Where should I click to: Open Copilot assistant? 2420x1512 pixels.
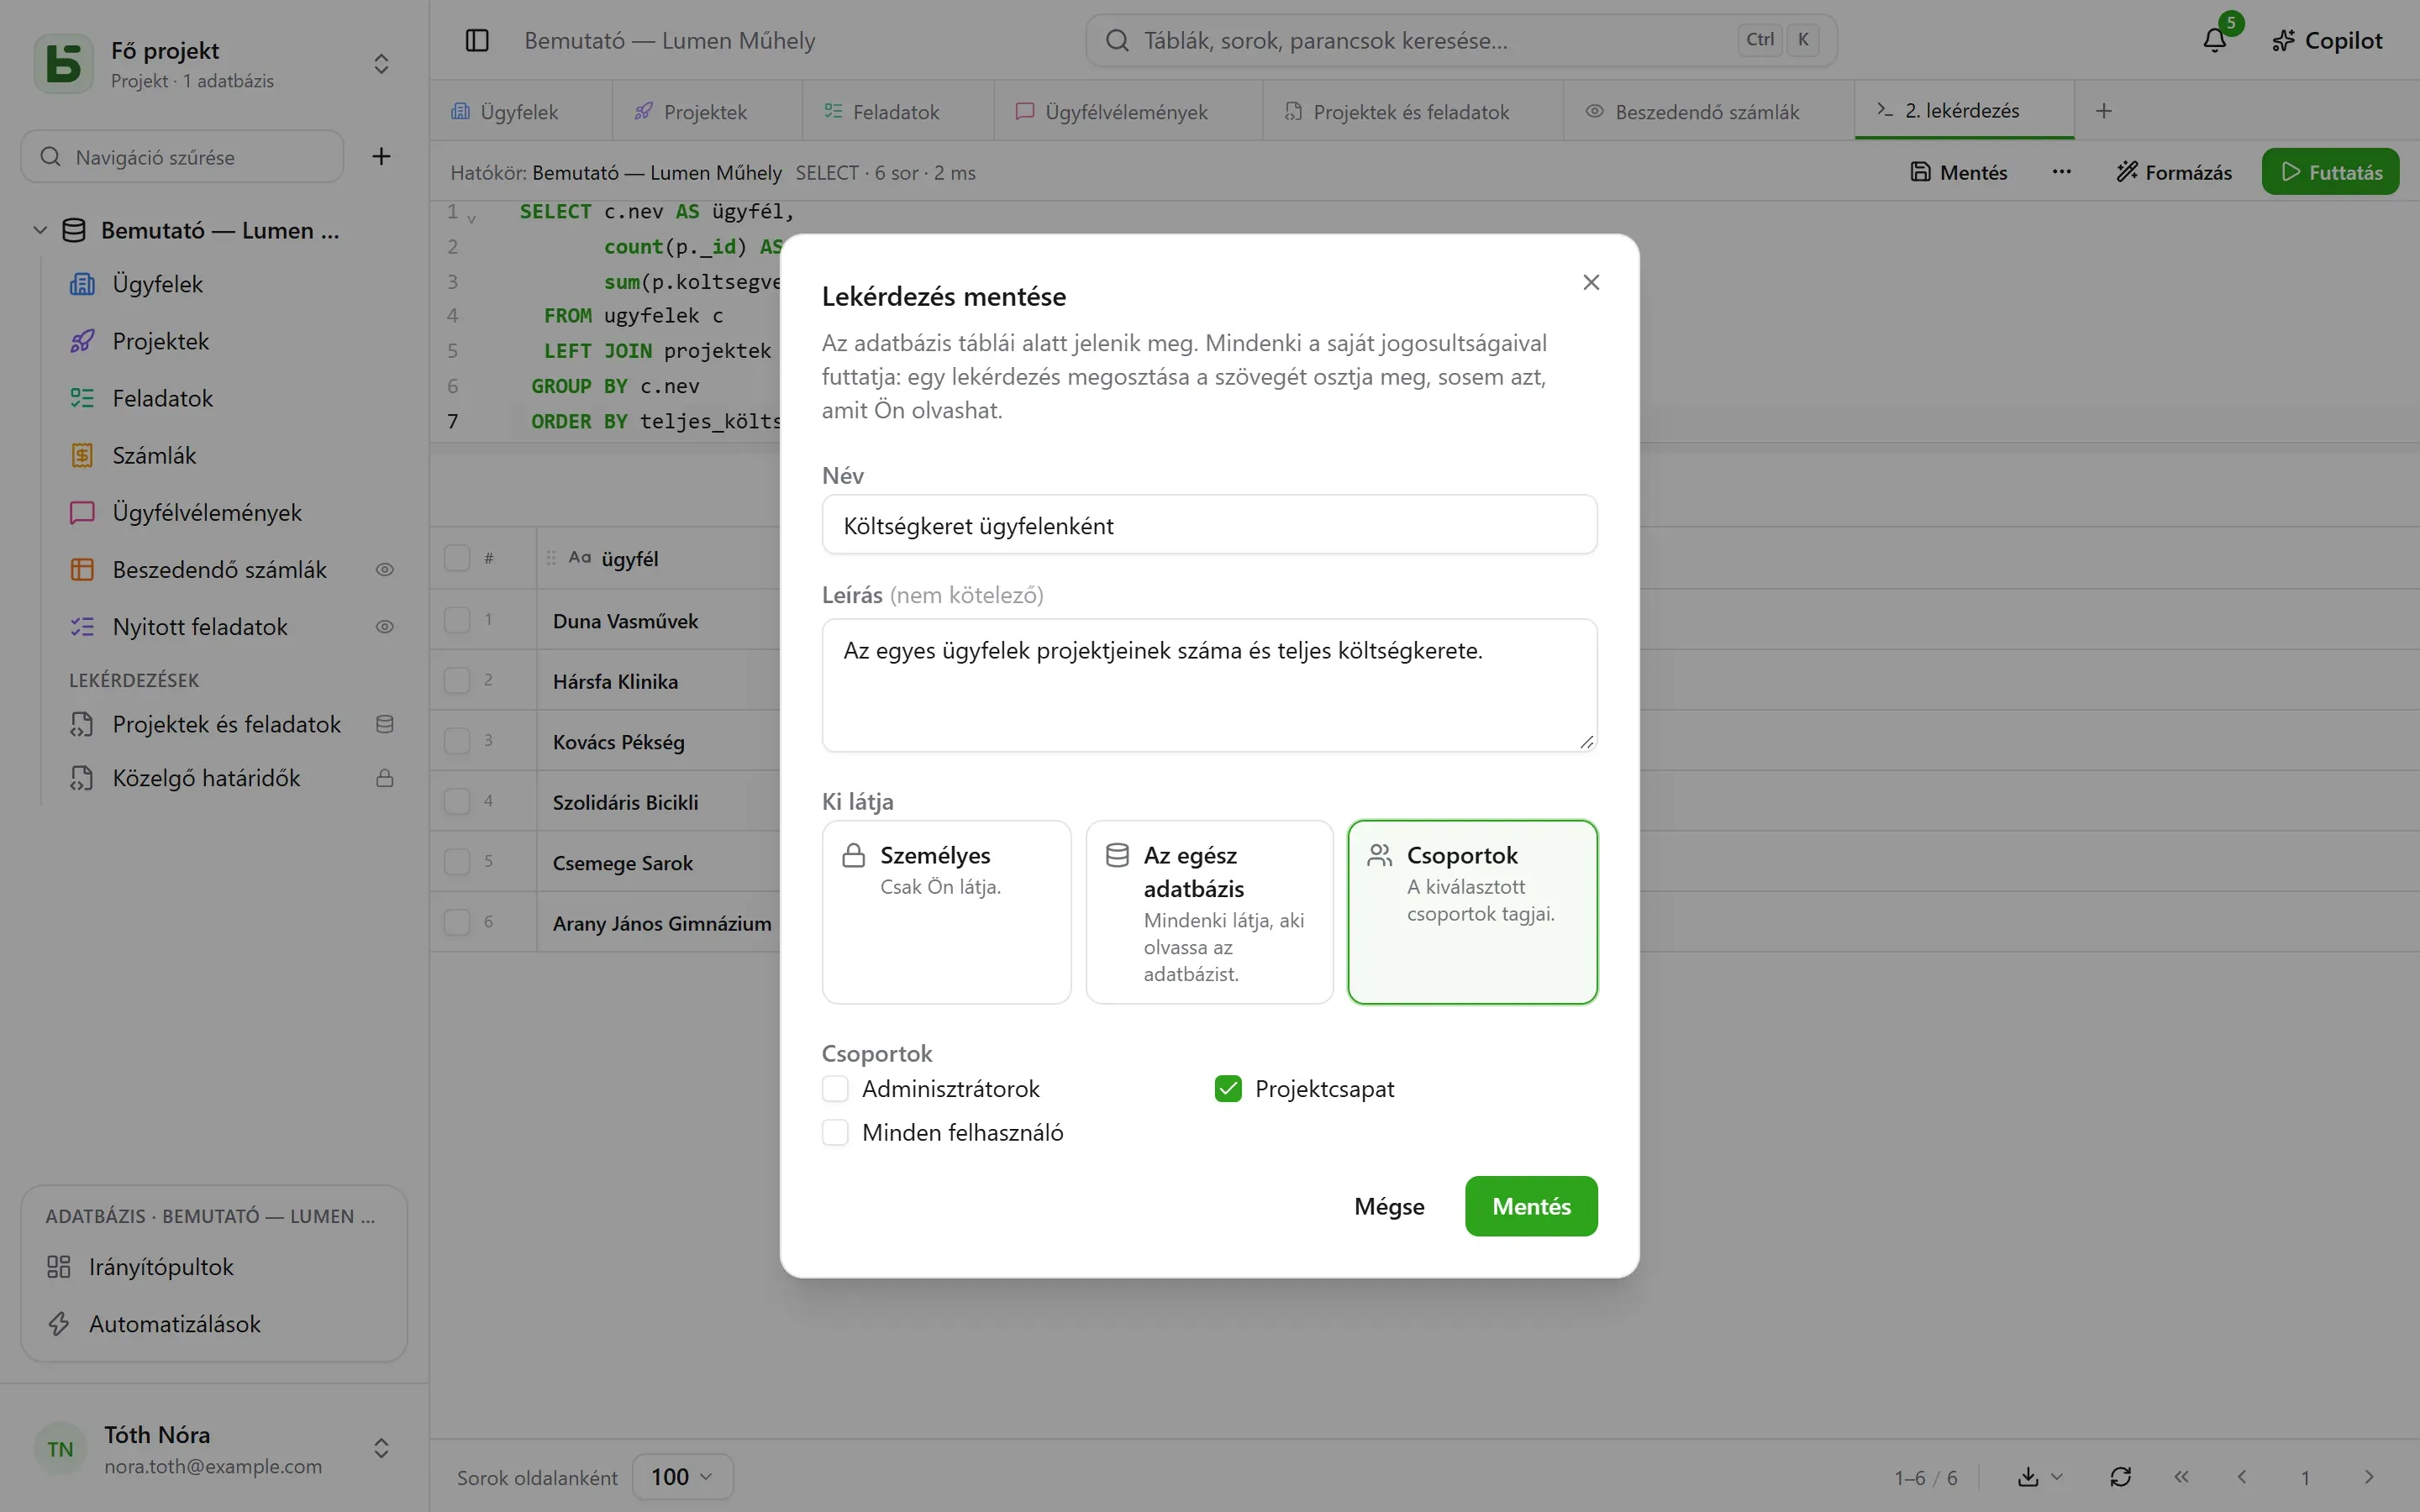(2327, 40)
